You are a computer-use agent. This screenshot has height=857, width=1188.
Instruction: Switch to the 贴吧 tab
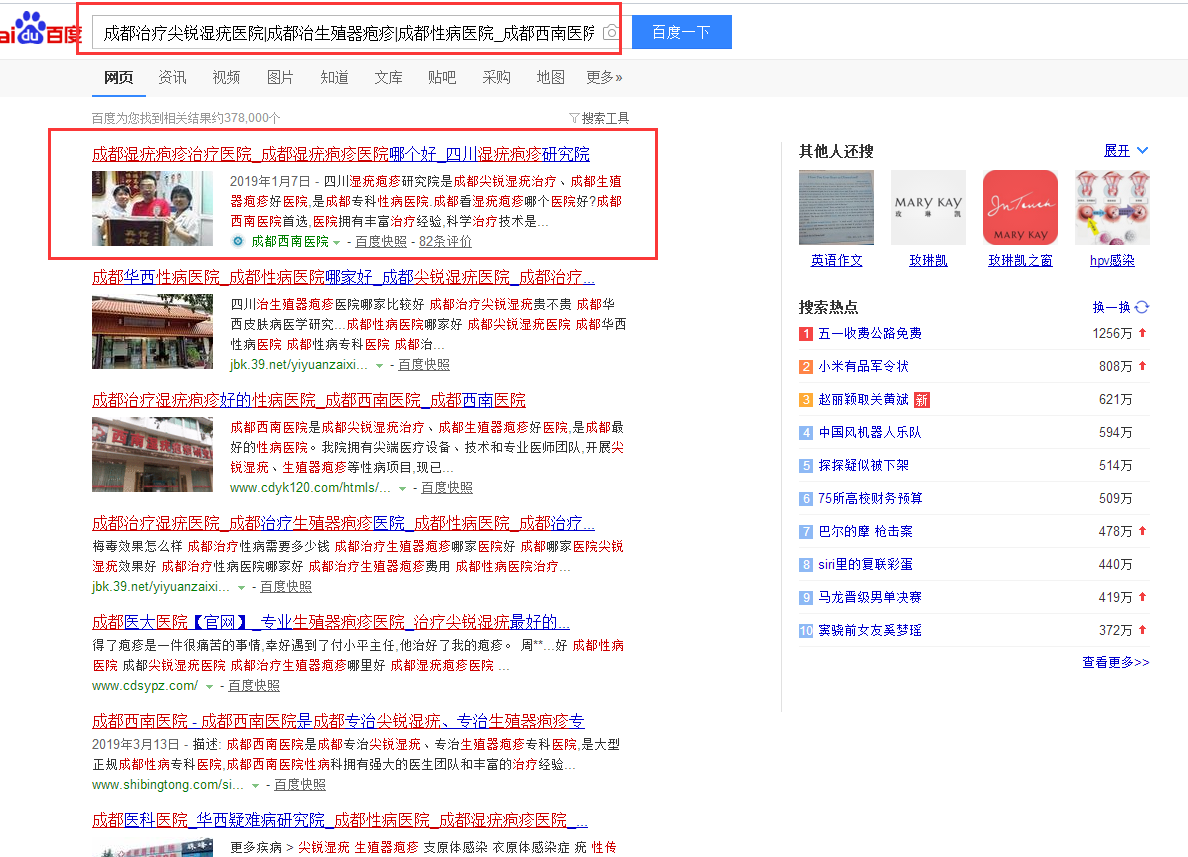[442, 77]
